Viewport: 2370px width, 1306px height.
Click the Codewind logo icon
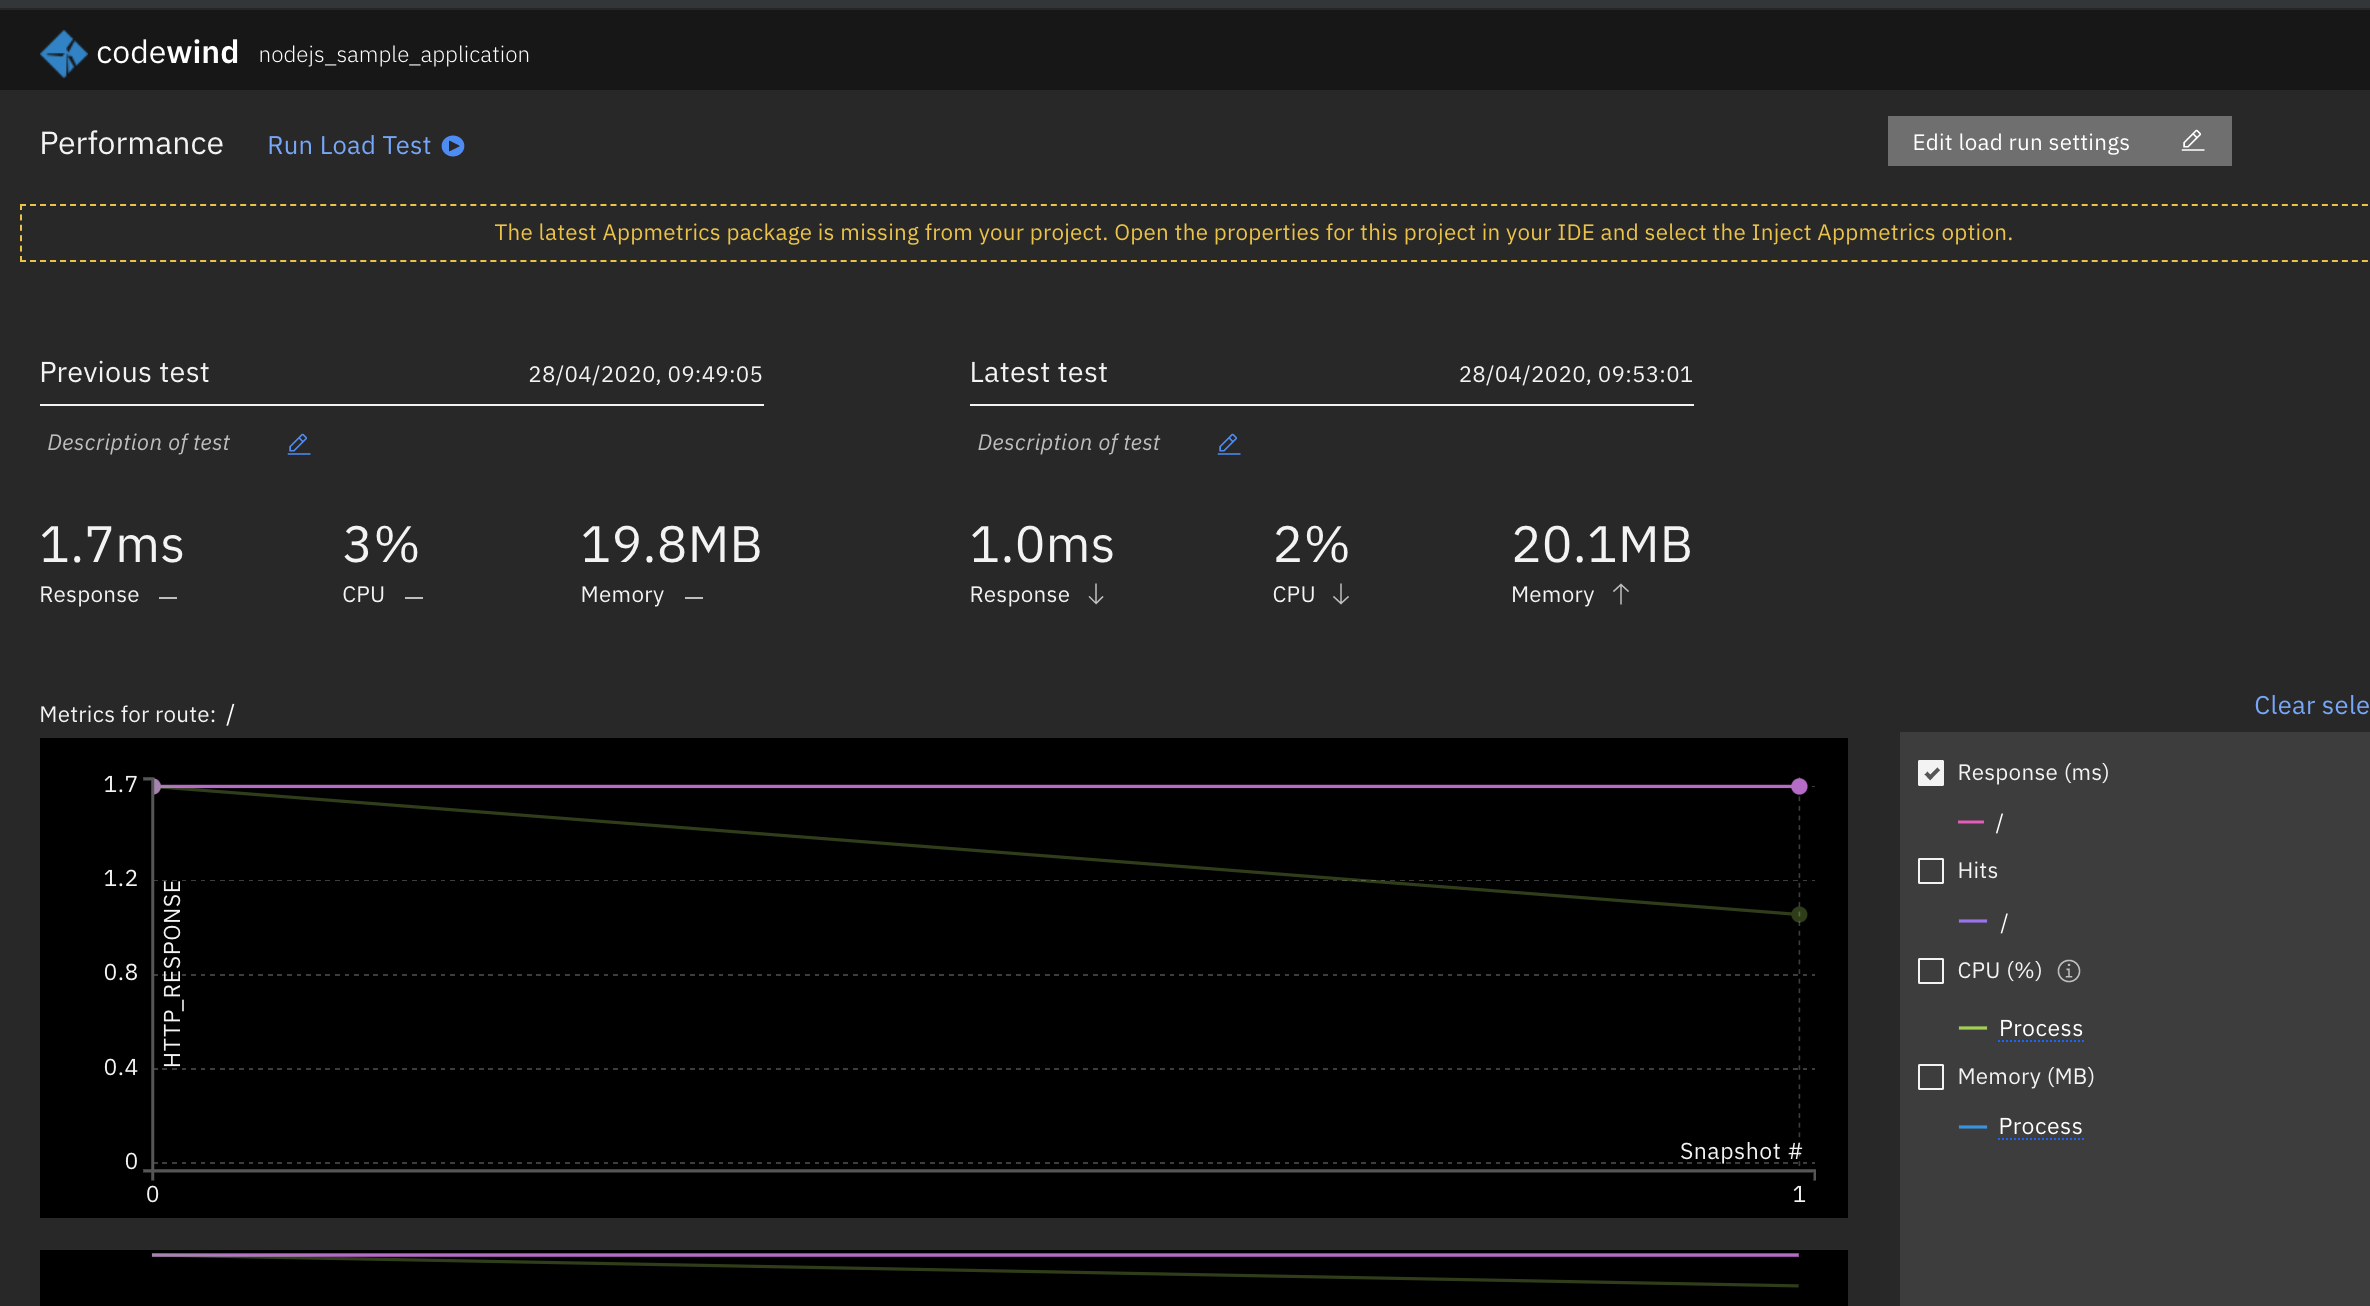pyautogui.click(x=63, y=53)
